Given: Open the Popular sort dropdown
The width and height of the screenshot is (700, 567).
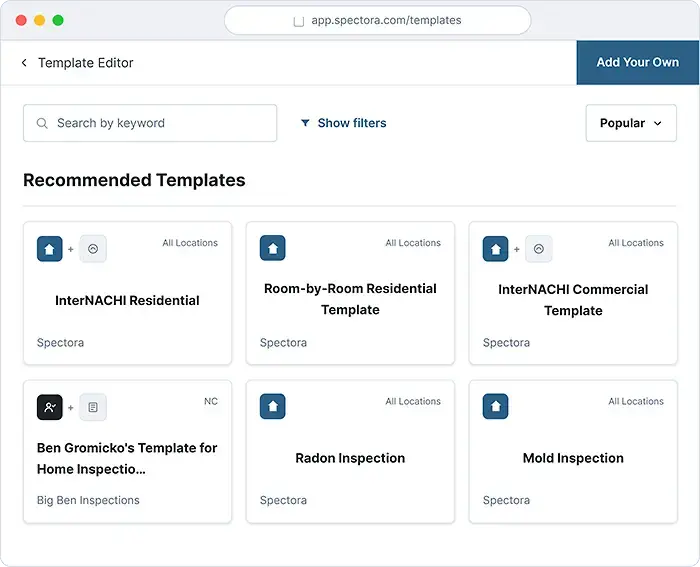Looking at the screenshot, I should tap(631, 123).
